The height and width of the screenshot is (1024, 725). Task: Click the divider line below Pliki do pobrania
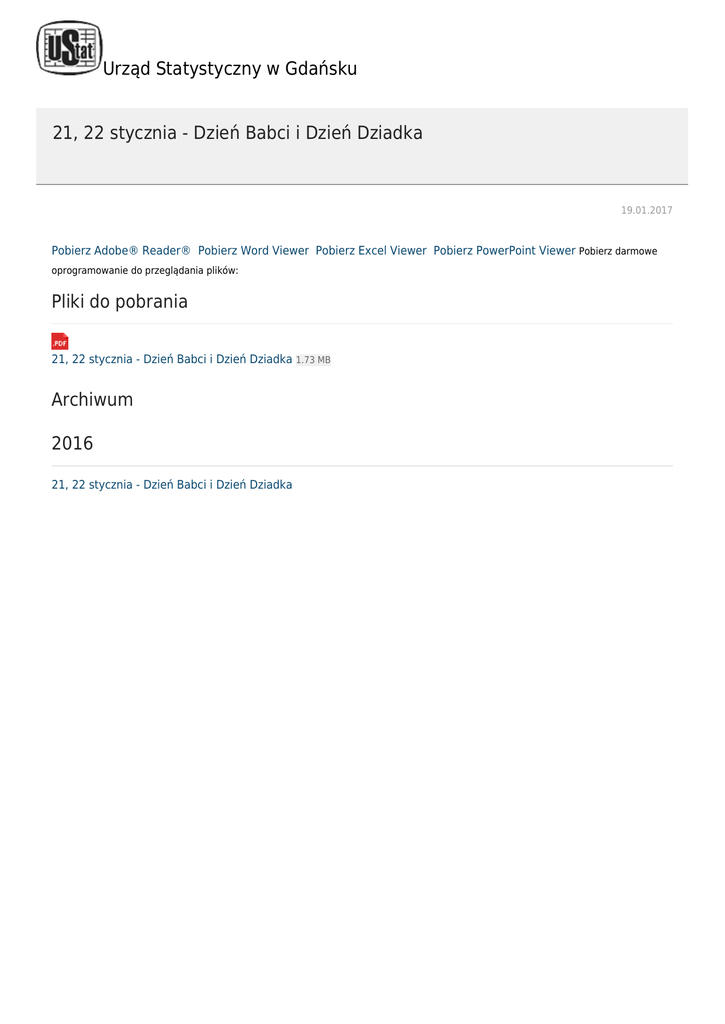[362, 323]
